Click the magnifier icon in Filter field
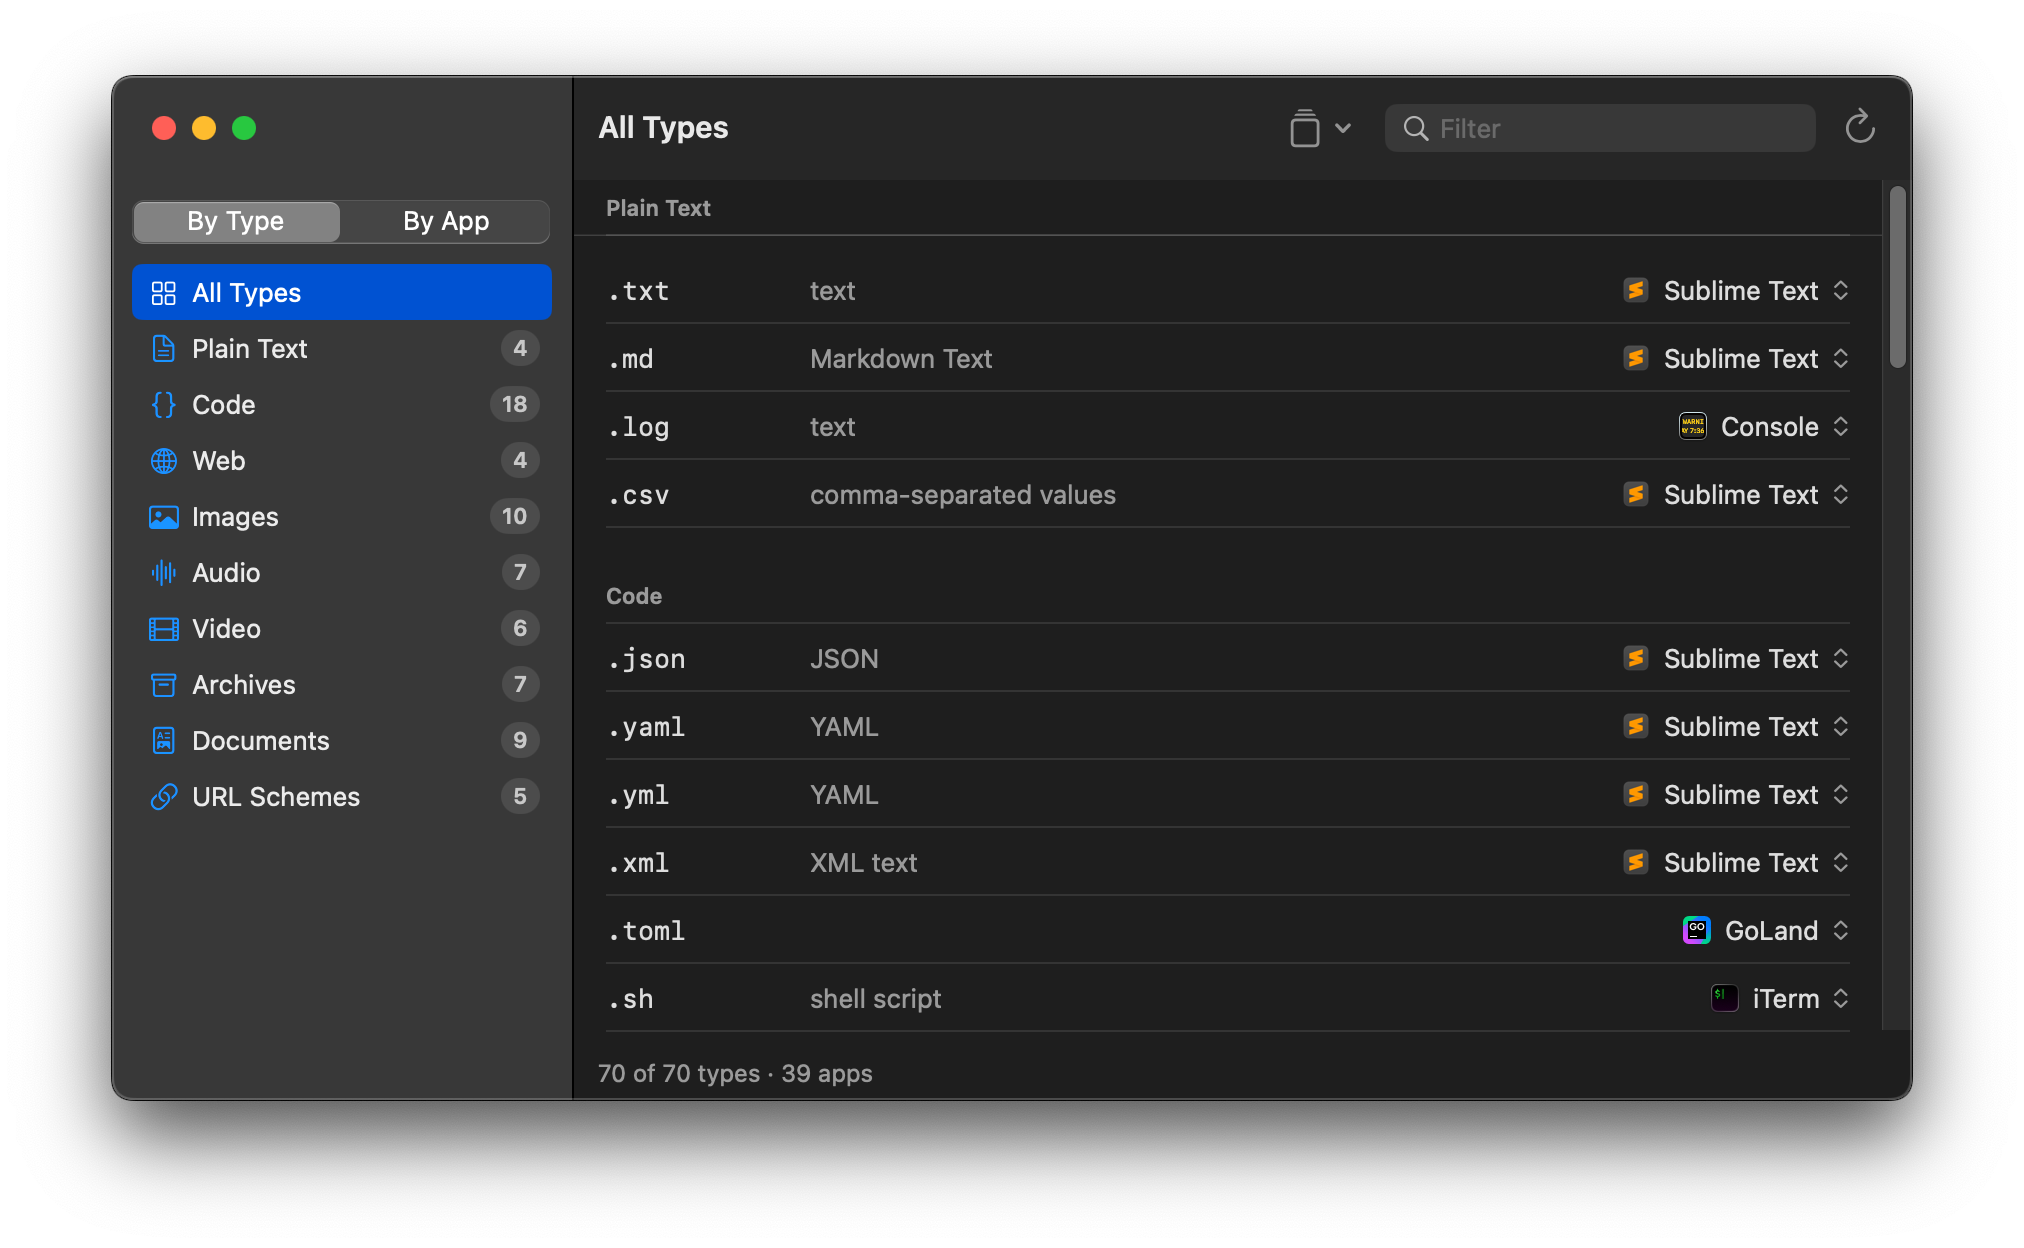 coord(1415,128)
